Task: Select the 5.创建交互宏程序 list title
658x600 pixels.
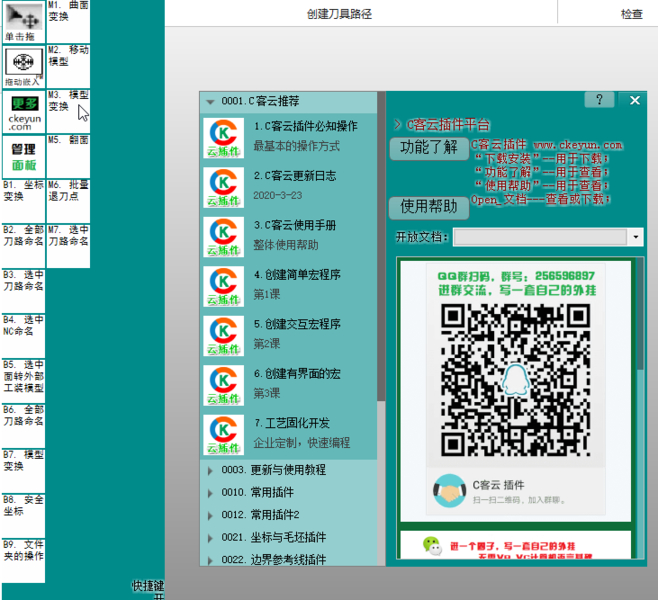Action: (297, 324)
